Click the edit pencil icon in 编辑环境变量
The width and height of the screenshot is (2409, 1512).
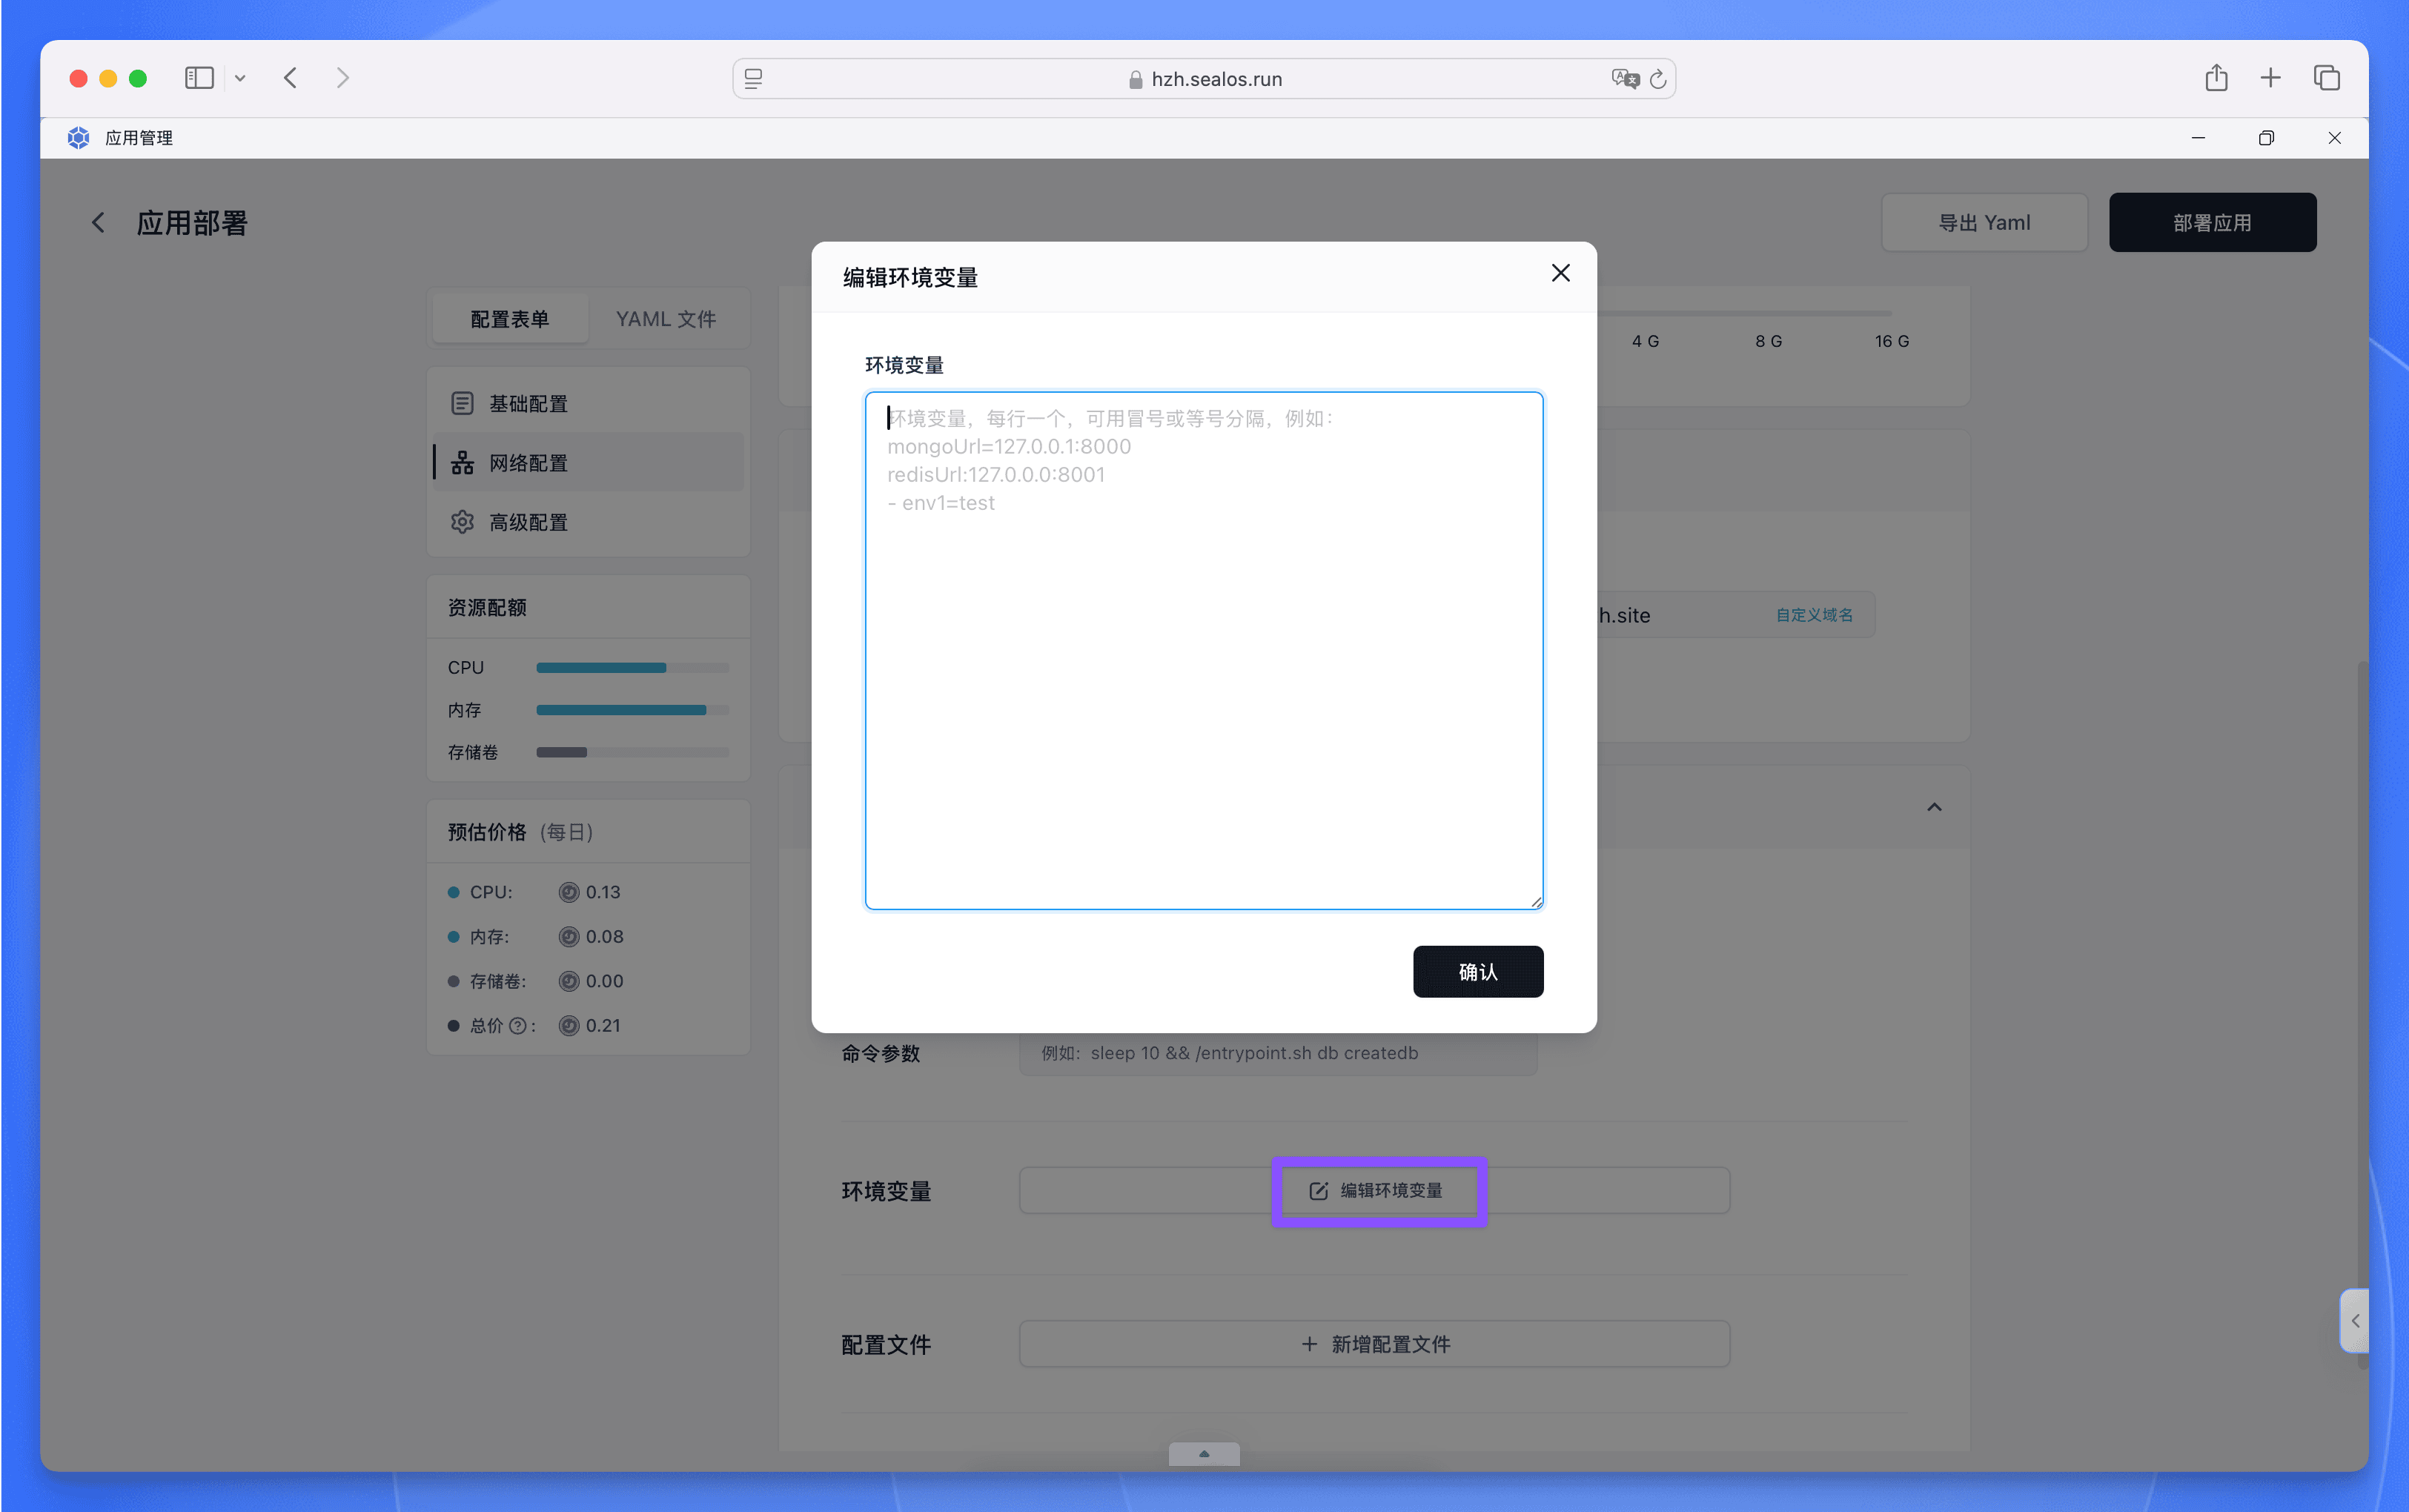pyautogui.click(x=1318, y=1190)
